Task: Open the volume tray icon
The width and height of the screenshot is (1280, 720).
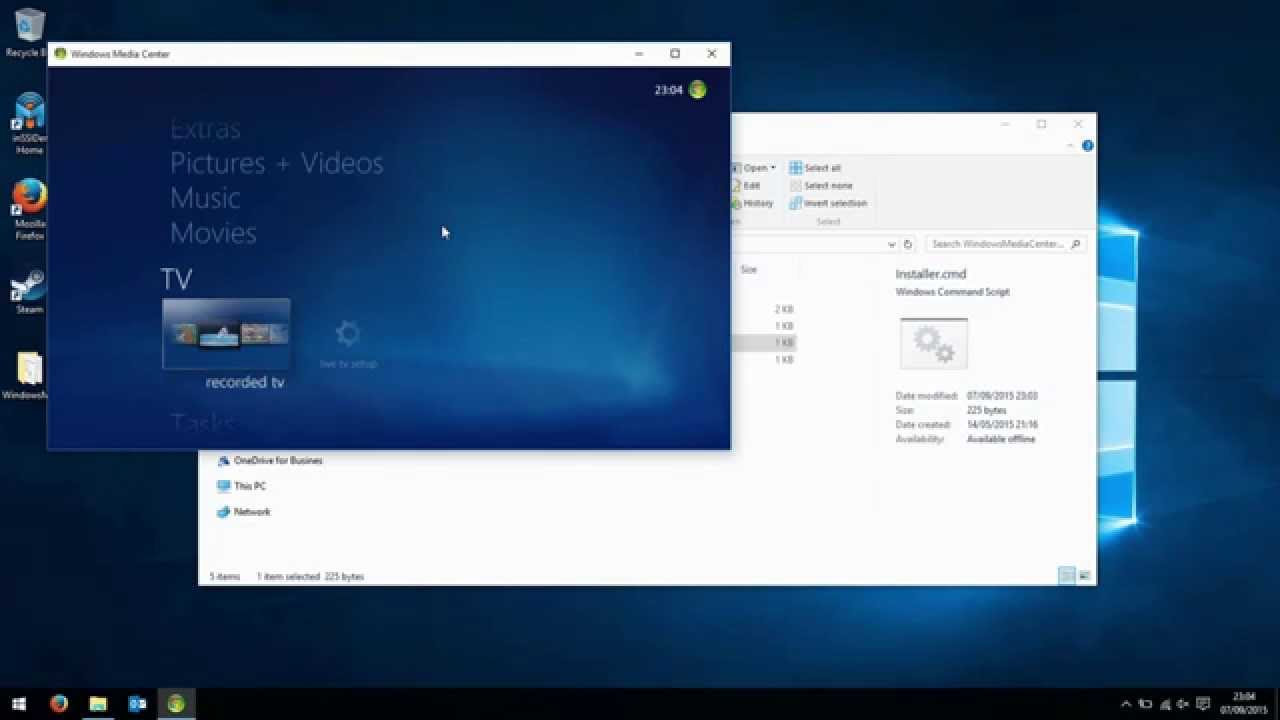Action: (1184, 704)
